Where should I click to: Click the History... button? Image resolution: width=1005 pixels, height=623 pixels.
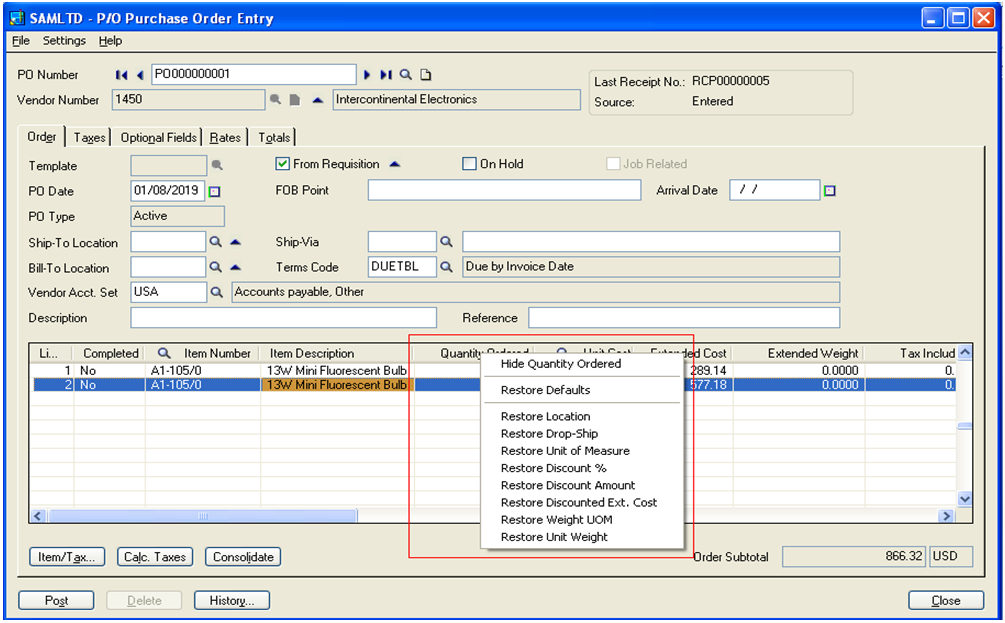click(x=231, y=601)
